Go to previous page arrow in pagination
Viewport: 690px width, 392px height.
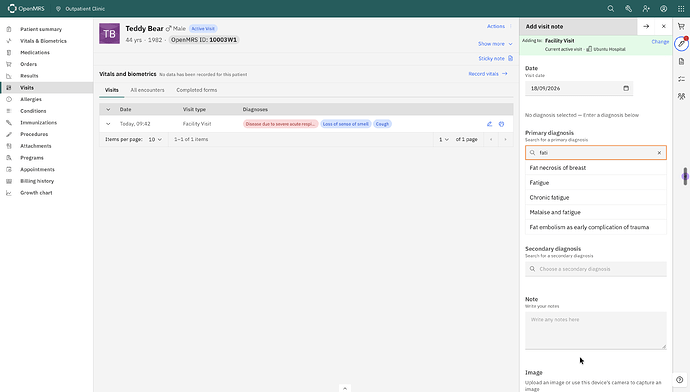(491, 139)
